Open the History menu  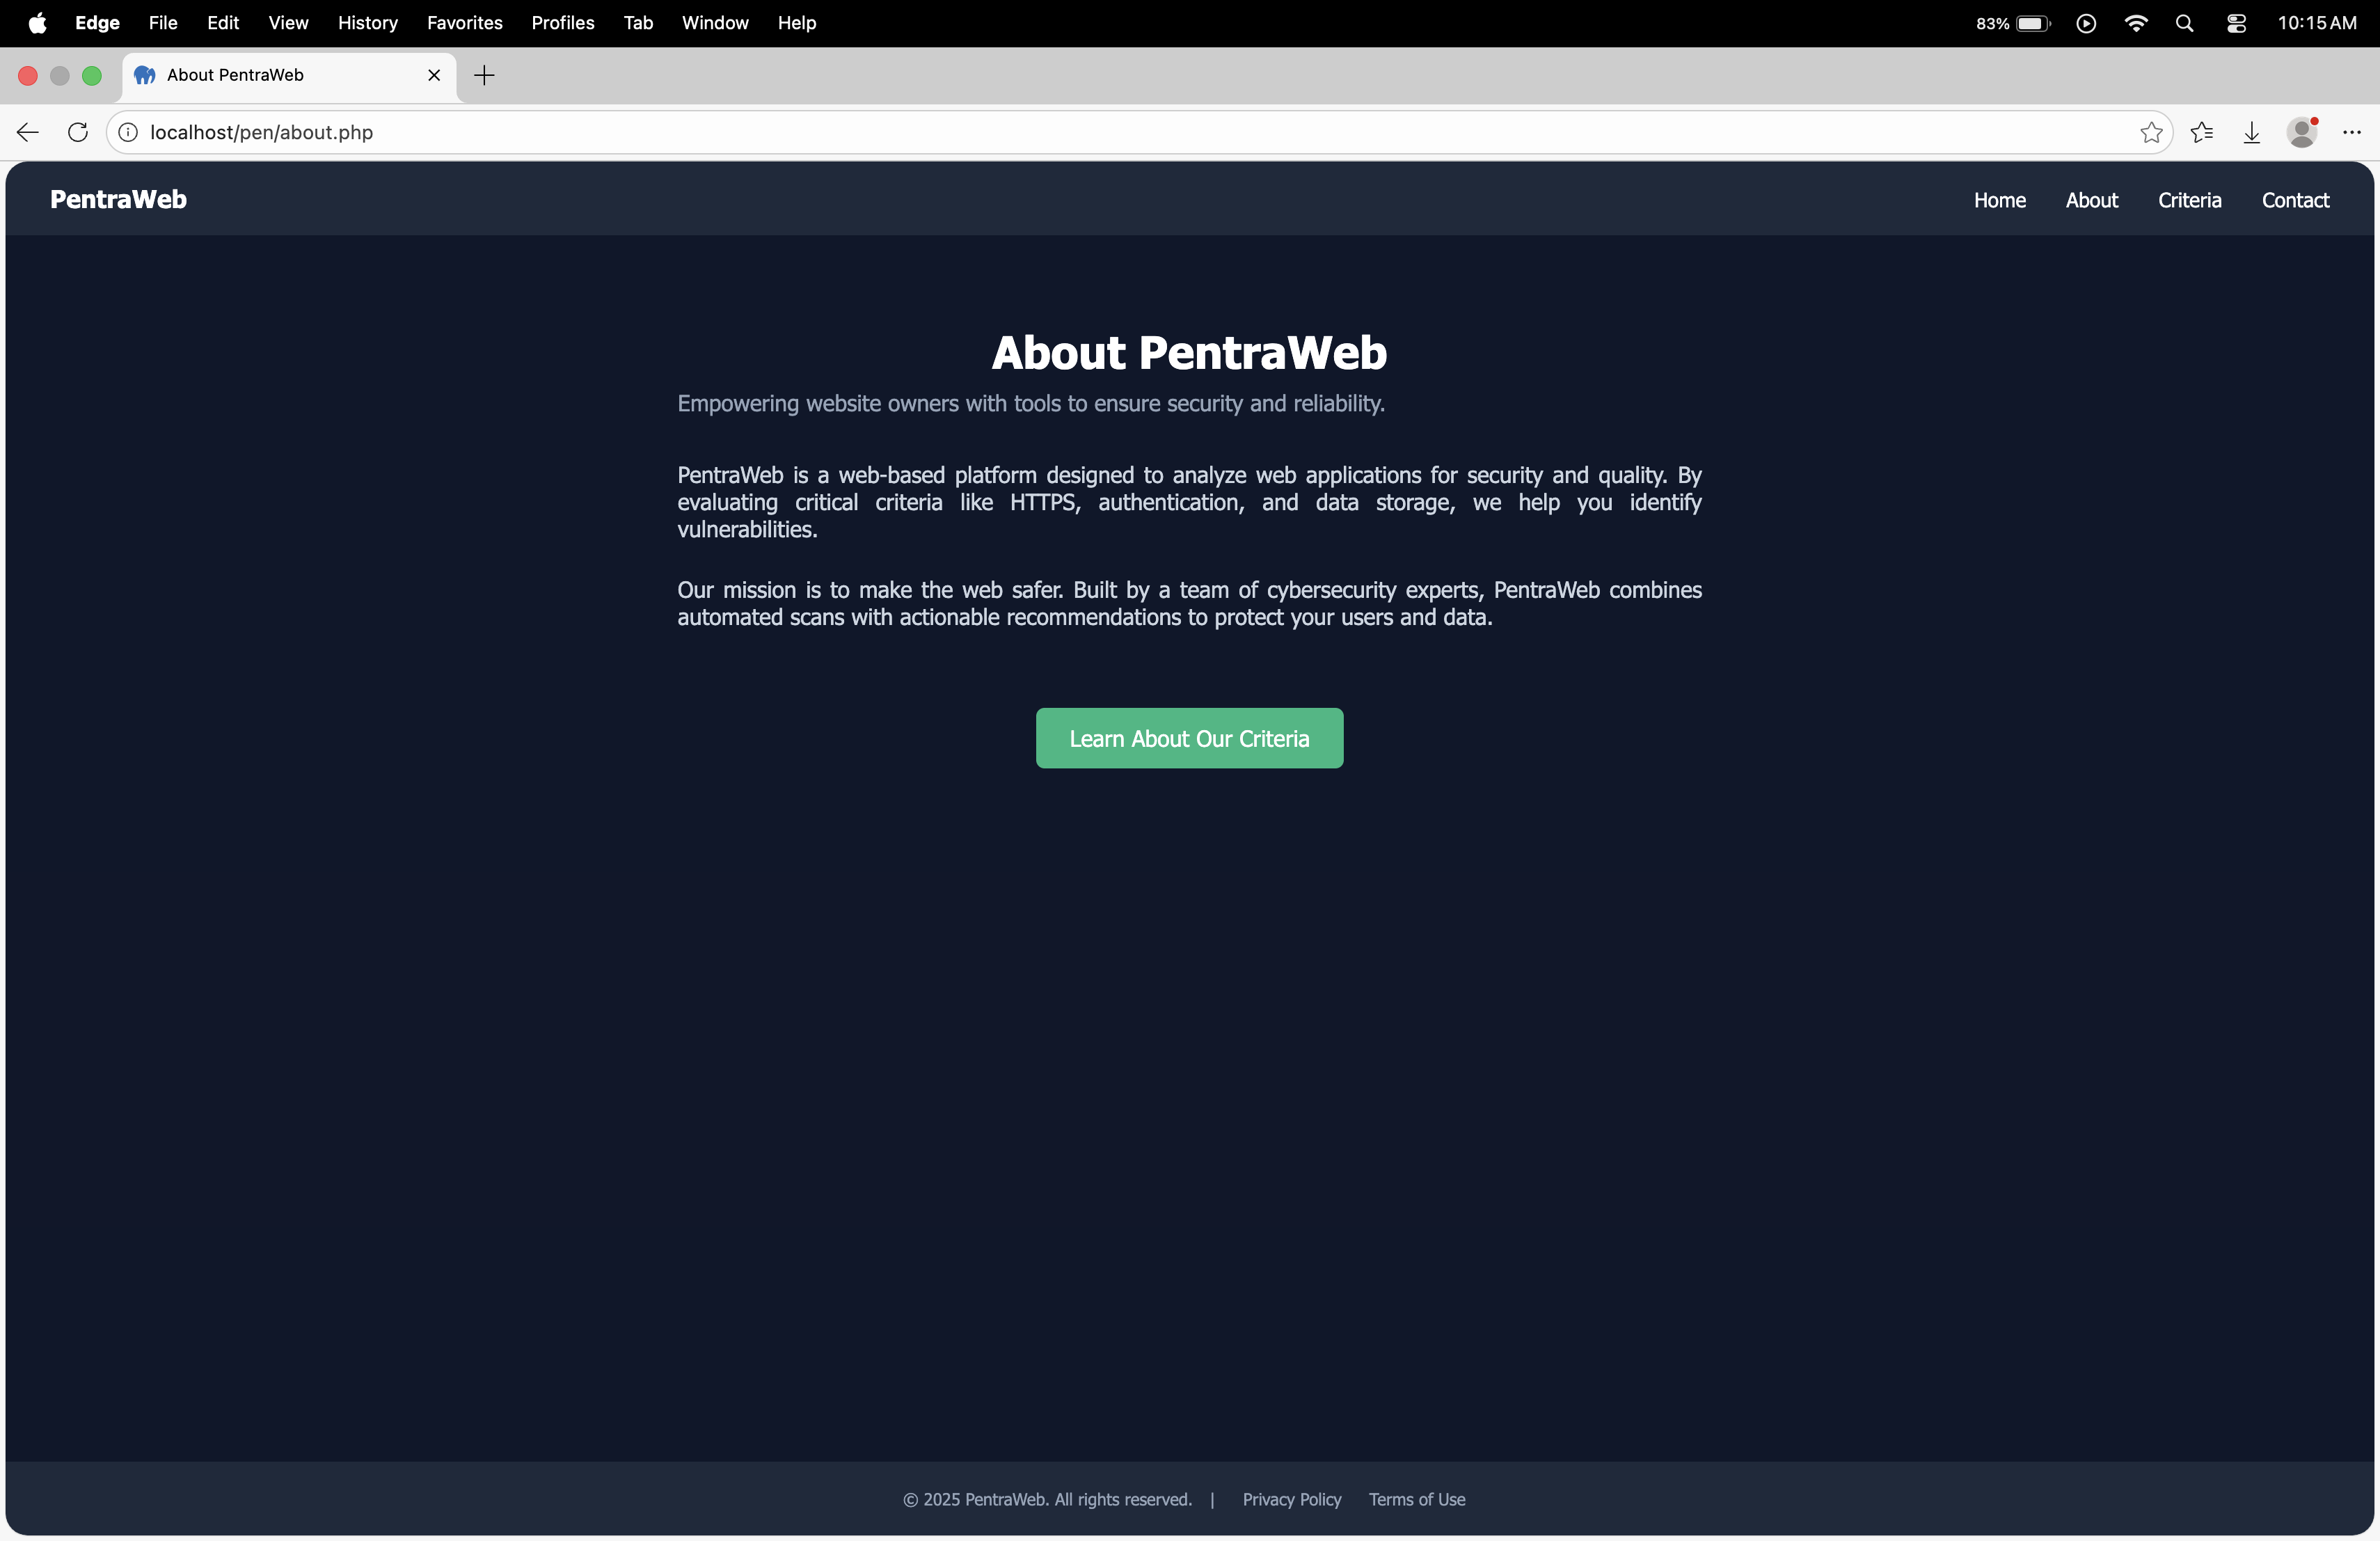click(x=367, y=23)
